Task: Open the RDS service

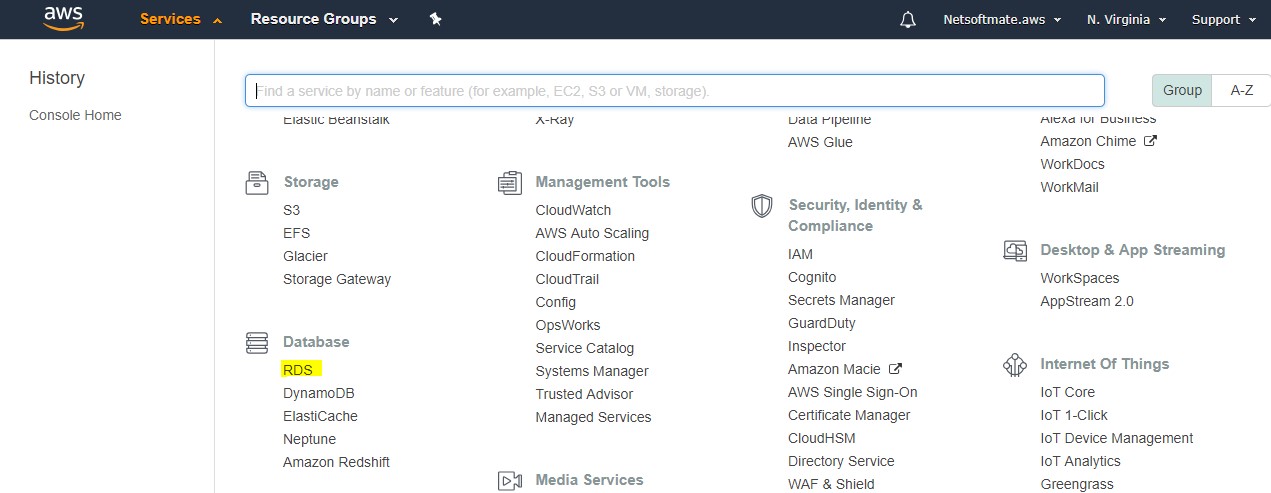Action: tap(298, 370)
